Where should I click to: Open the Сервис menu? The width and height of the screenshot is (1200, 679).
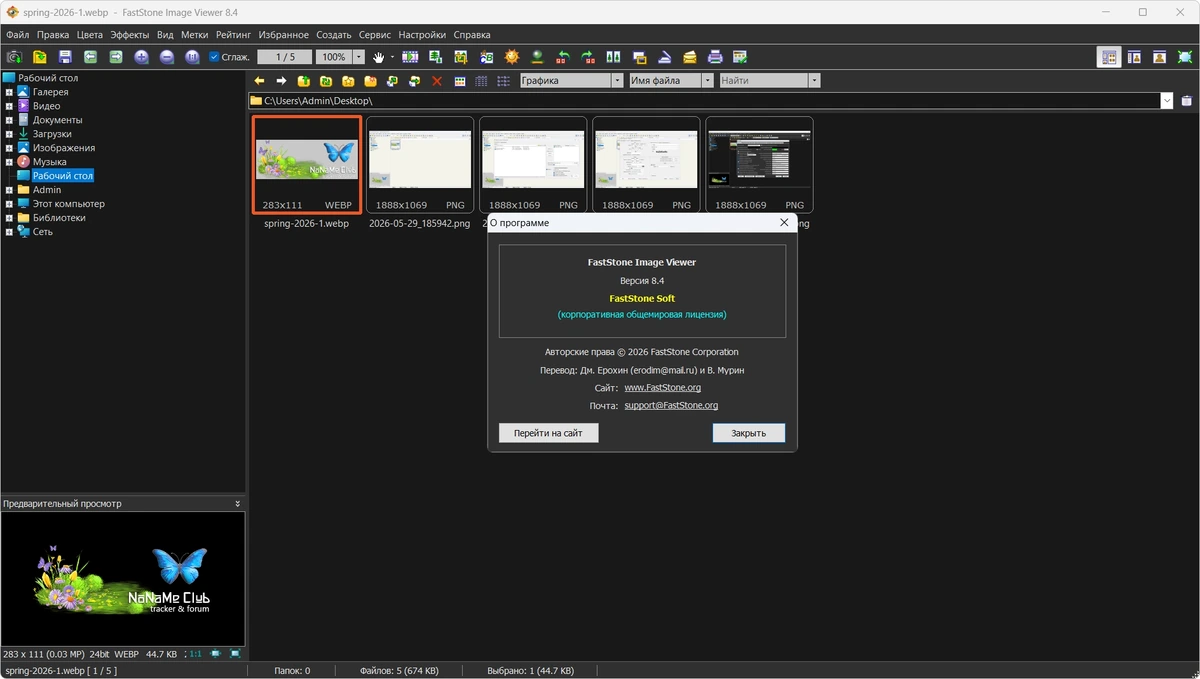tap(375, 35)
